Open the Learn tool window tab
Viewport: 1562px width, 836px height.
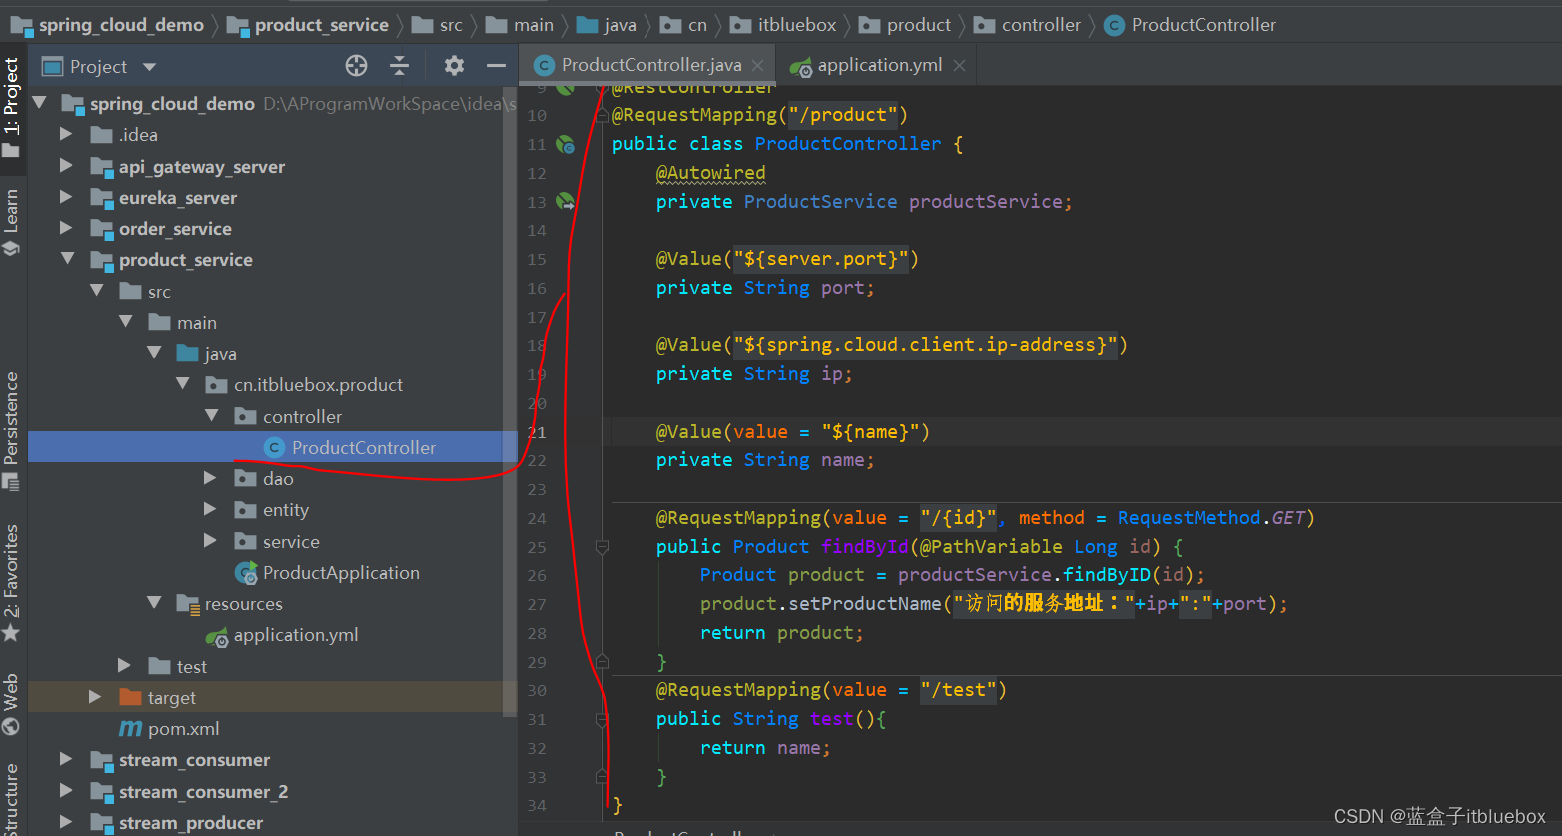pos(11,222)
